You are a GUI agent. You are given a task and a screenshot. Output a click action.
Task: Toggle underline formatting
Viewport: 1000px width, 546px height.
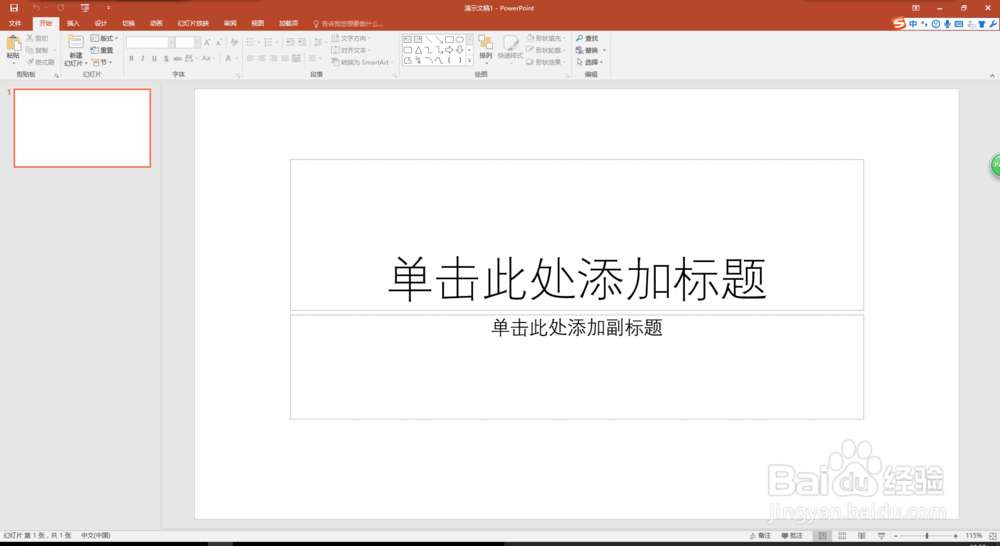(154, 59)
